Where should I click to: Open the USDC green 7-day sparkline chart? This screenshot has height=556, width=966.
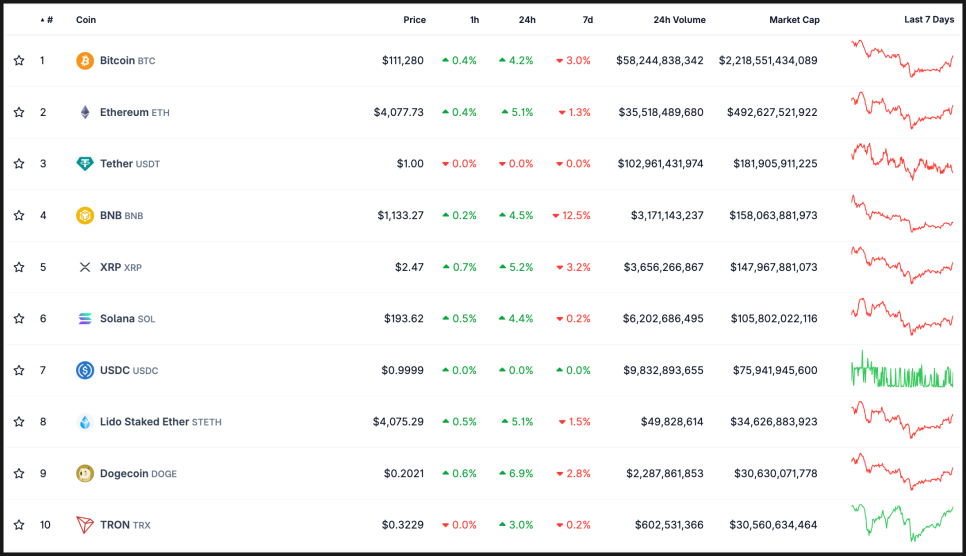(902, 370)
